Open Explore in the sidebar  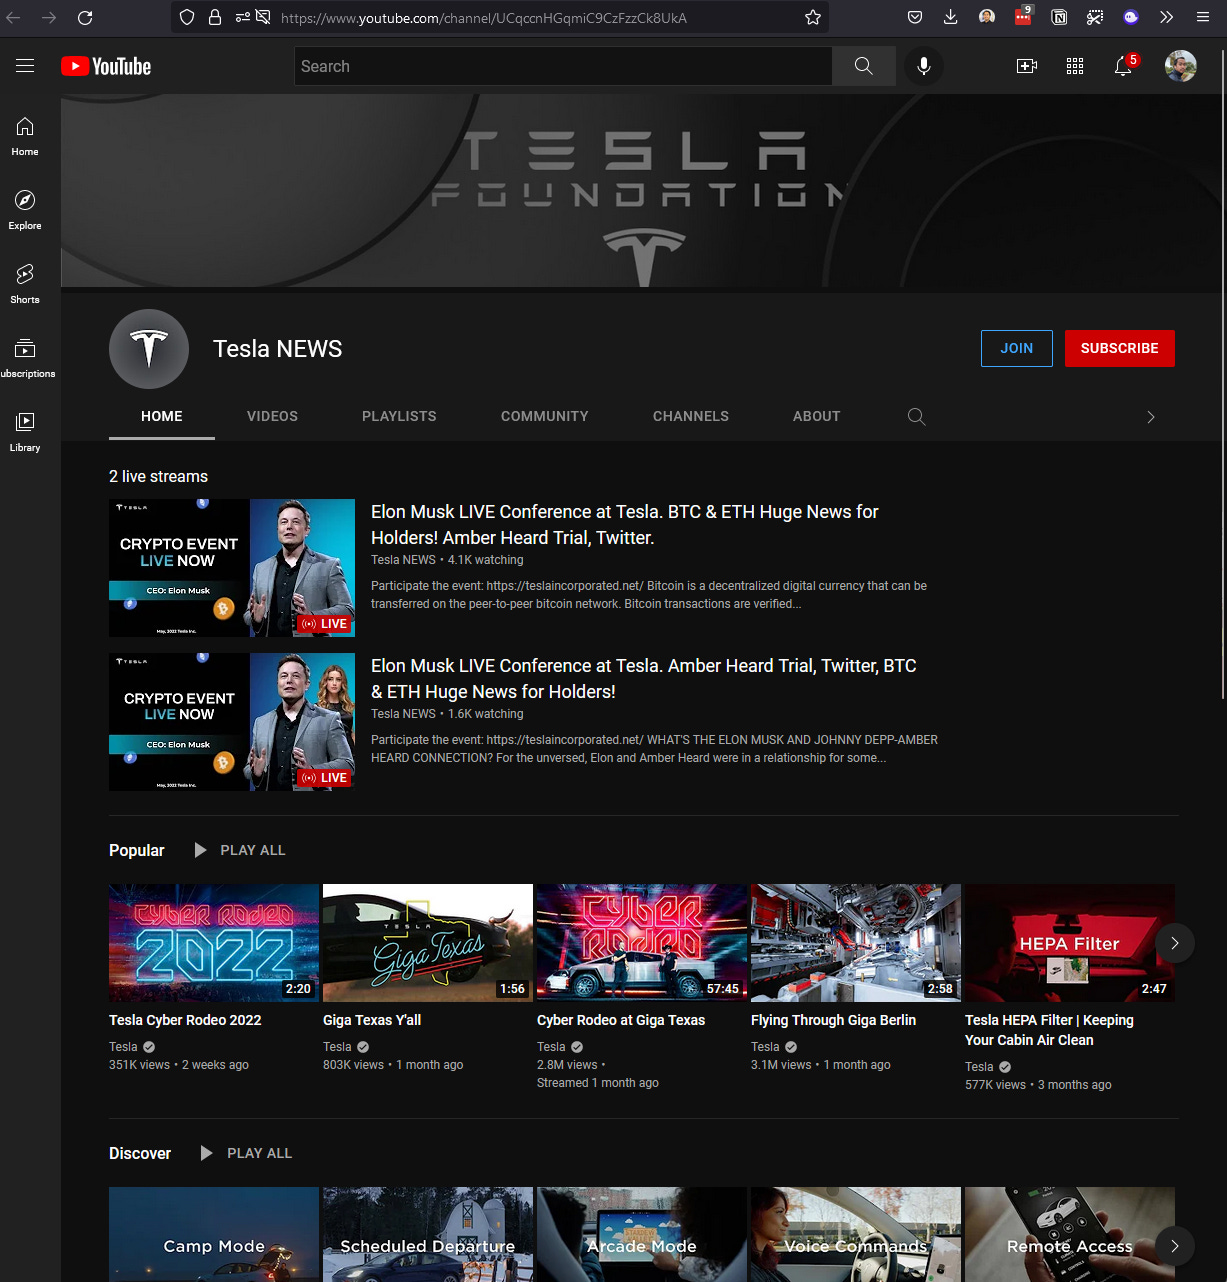(25, 211)
